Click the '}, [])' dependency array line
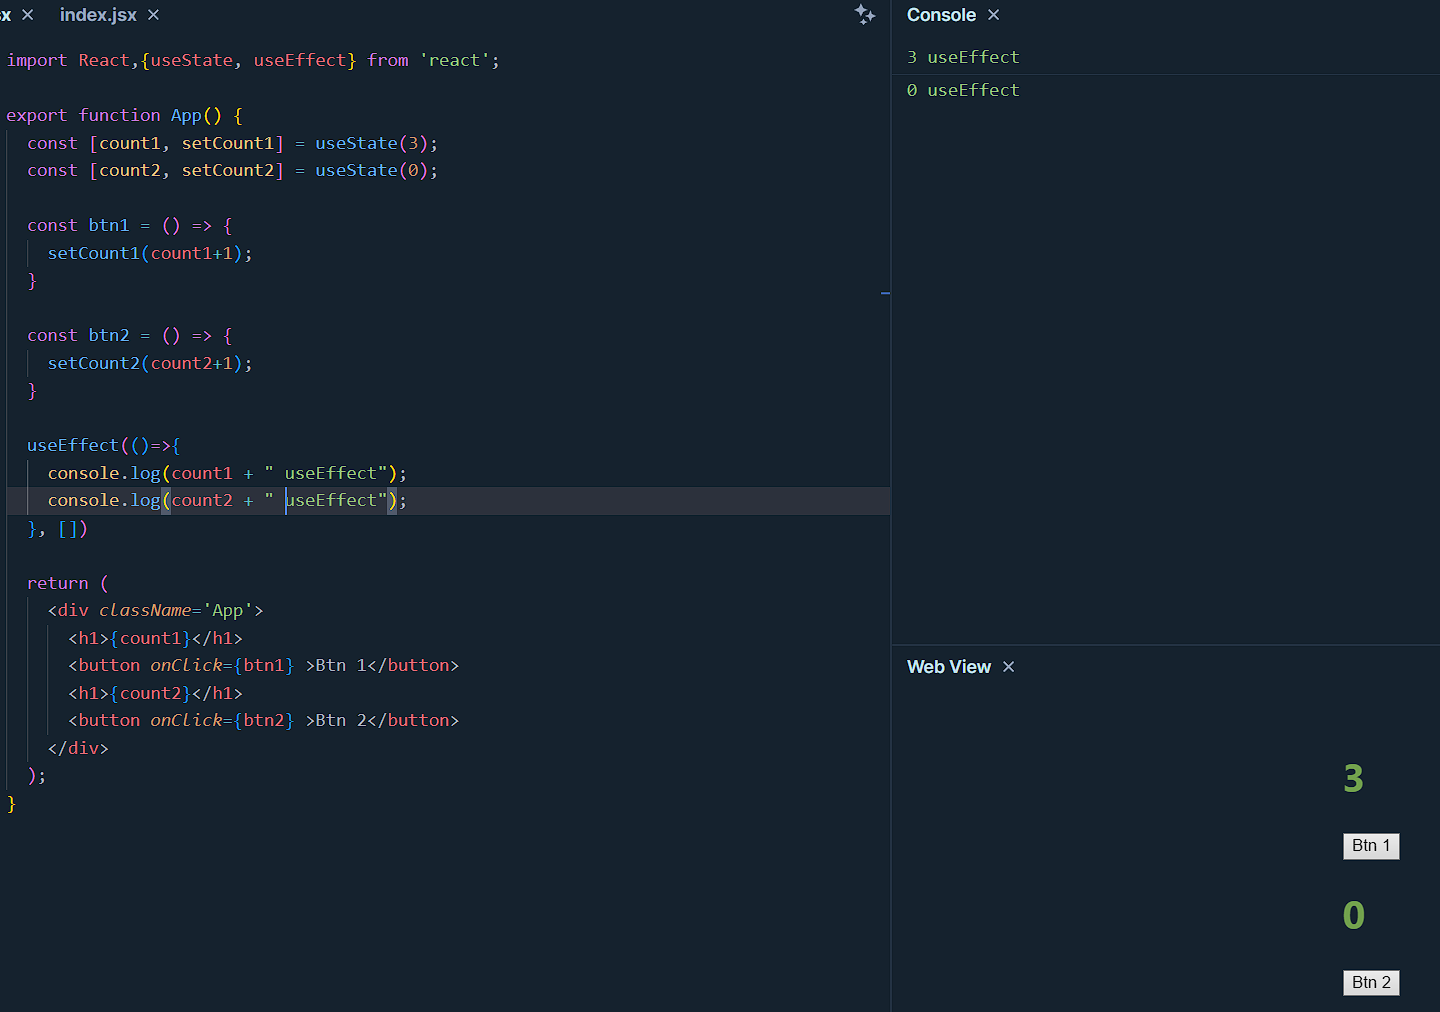This screenshot has height=1012, width=1440. 58,528
